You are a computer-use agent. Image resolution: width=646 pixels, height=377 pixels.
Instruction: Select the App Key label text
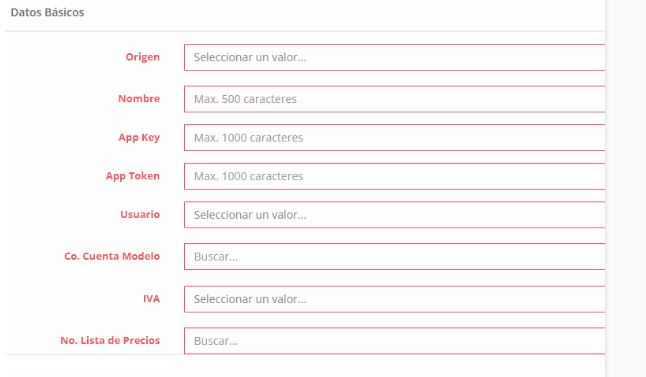pyautogui.click(x=139, y=137)
